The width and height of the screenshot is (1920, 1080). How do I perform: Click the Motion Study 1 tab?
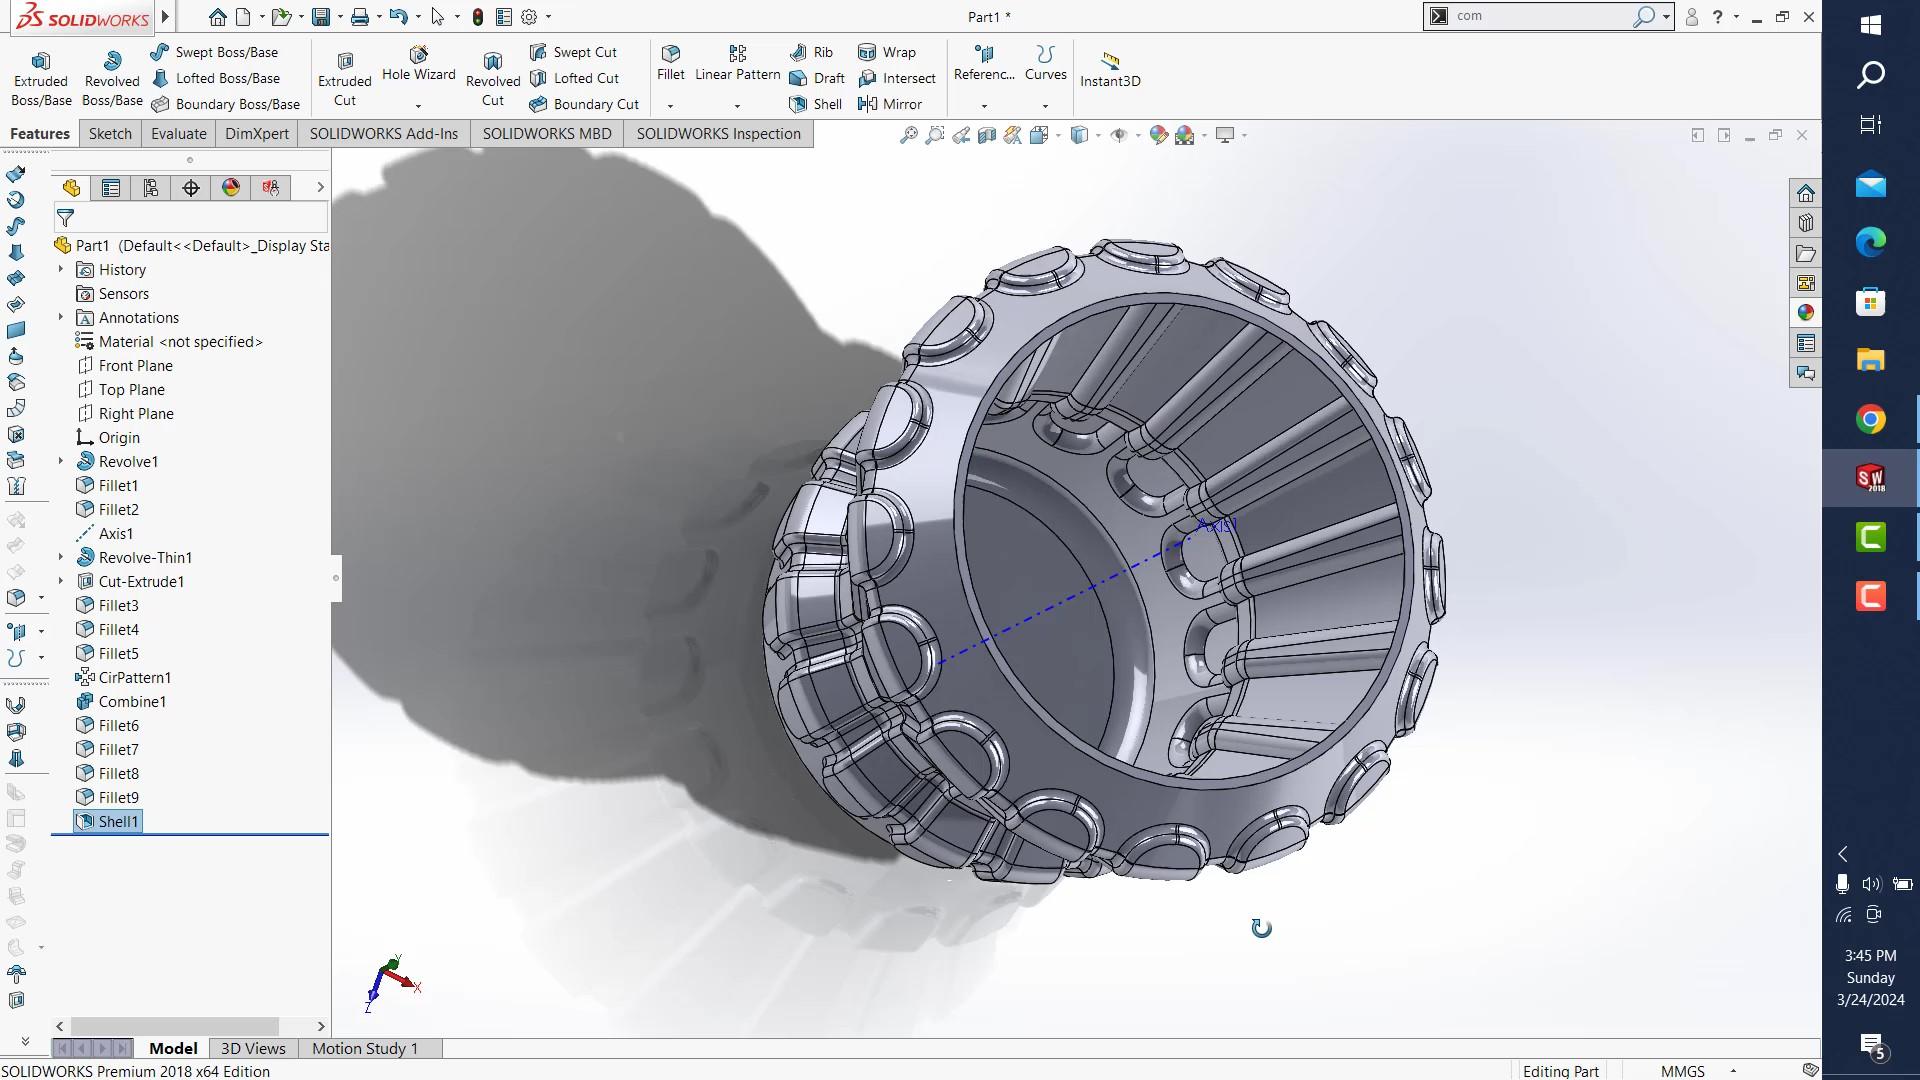[364, 1048]
